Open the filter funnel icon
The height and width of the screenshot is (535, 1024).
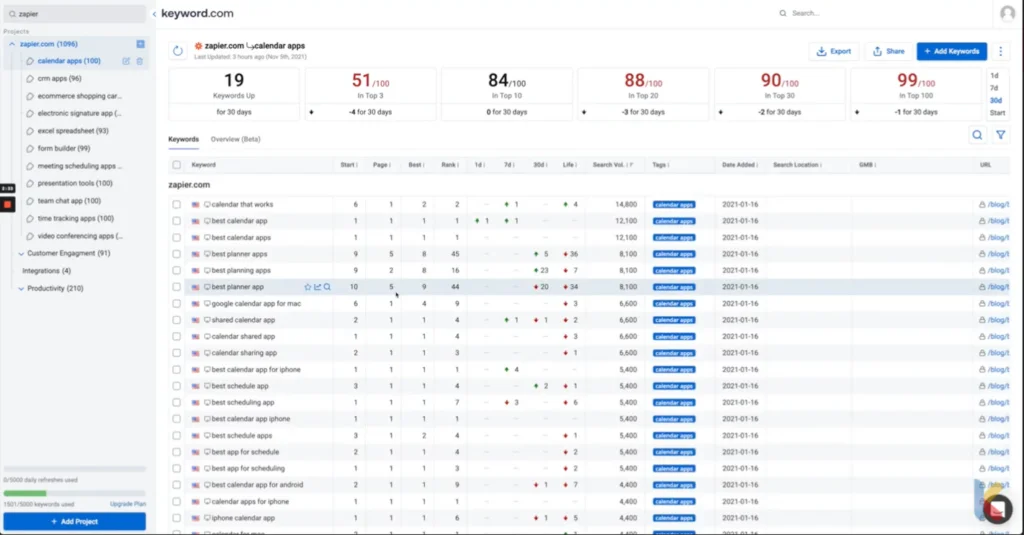point(1000,135)
